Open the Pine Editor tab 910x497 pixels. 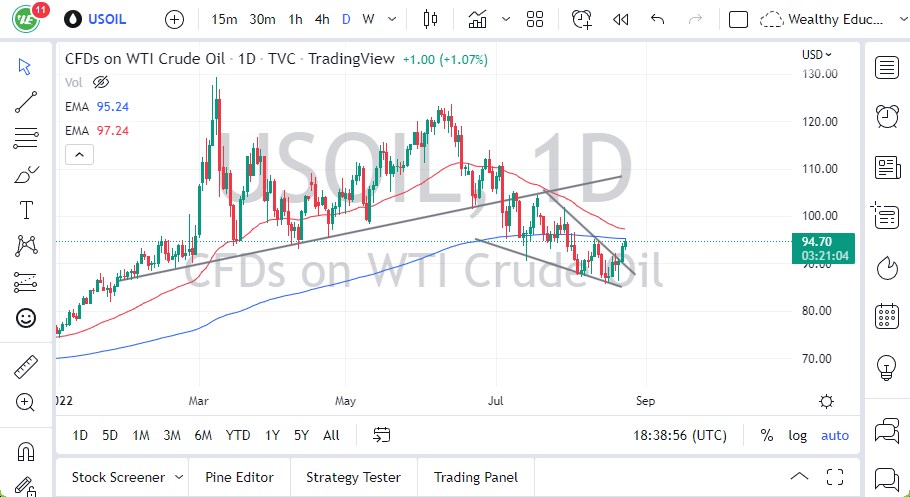pos(240,477)
